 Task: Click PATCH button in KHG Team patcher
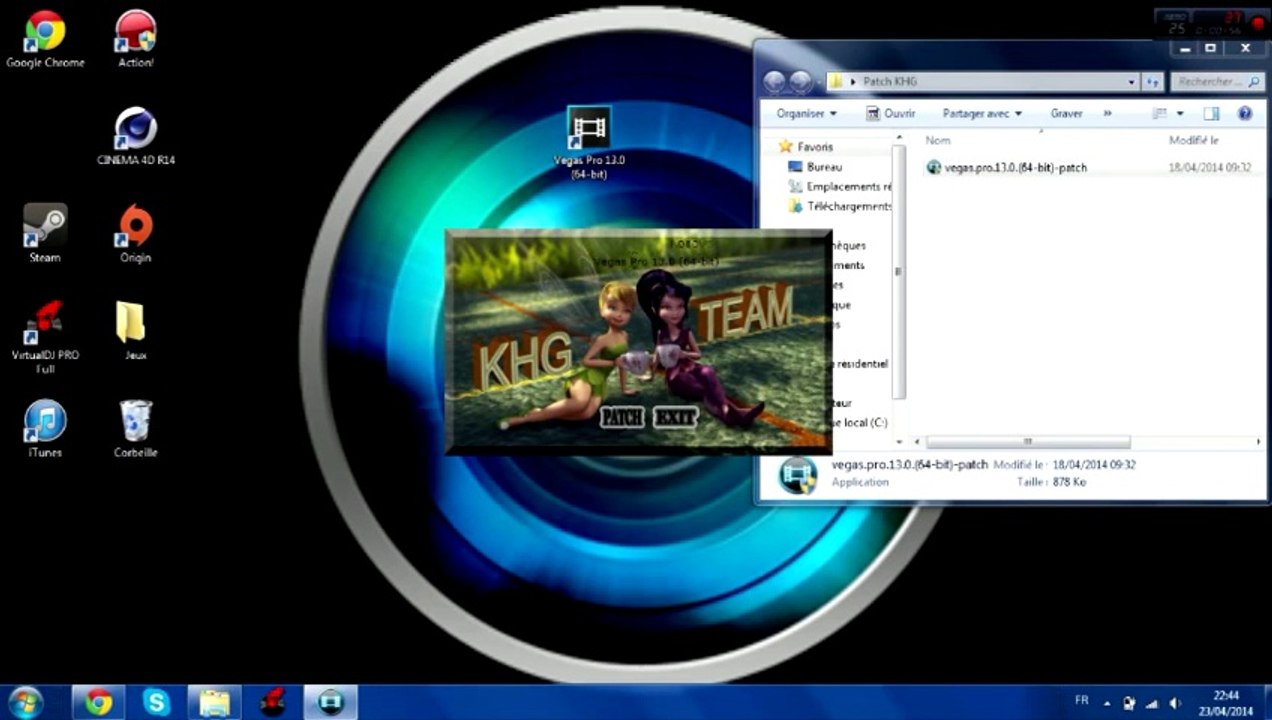click(x=621, y=418)
